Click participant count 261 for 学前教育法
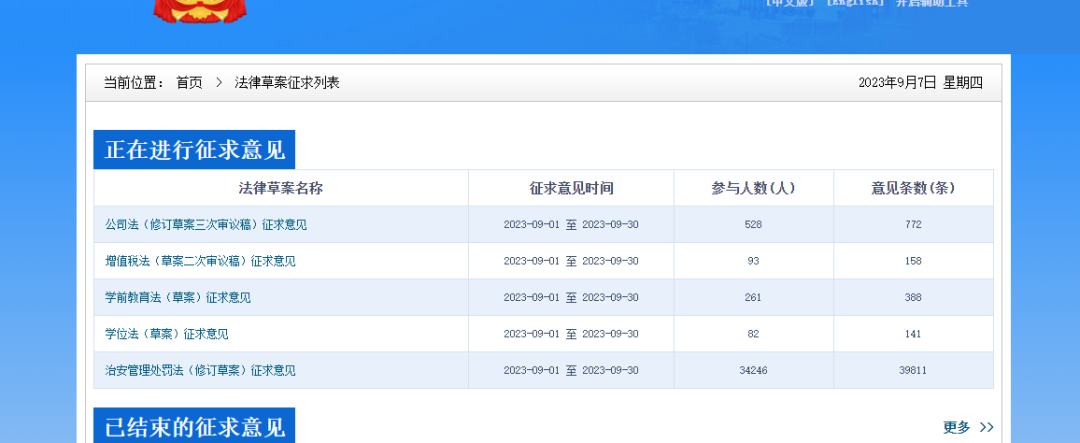The height and width of the screenshot is (443, 1080). [754, 298]
